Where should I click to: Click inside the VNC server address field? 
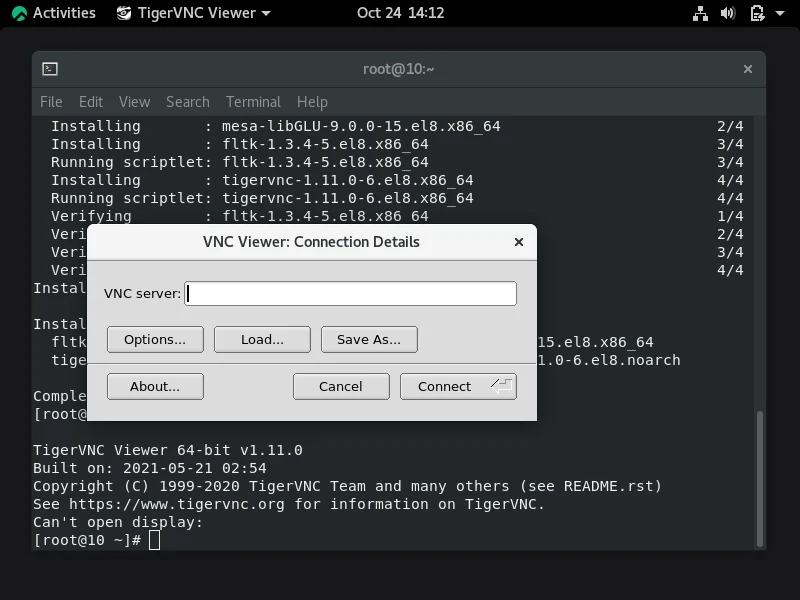(350, 293)
